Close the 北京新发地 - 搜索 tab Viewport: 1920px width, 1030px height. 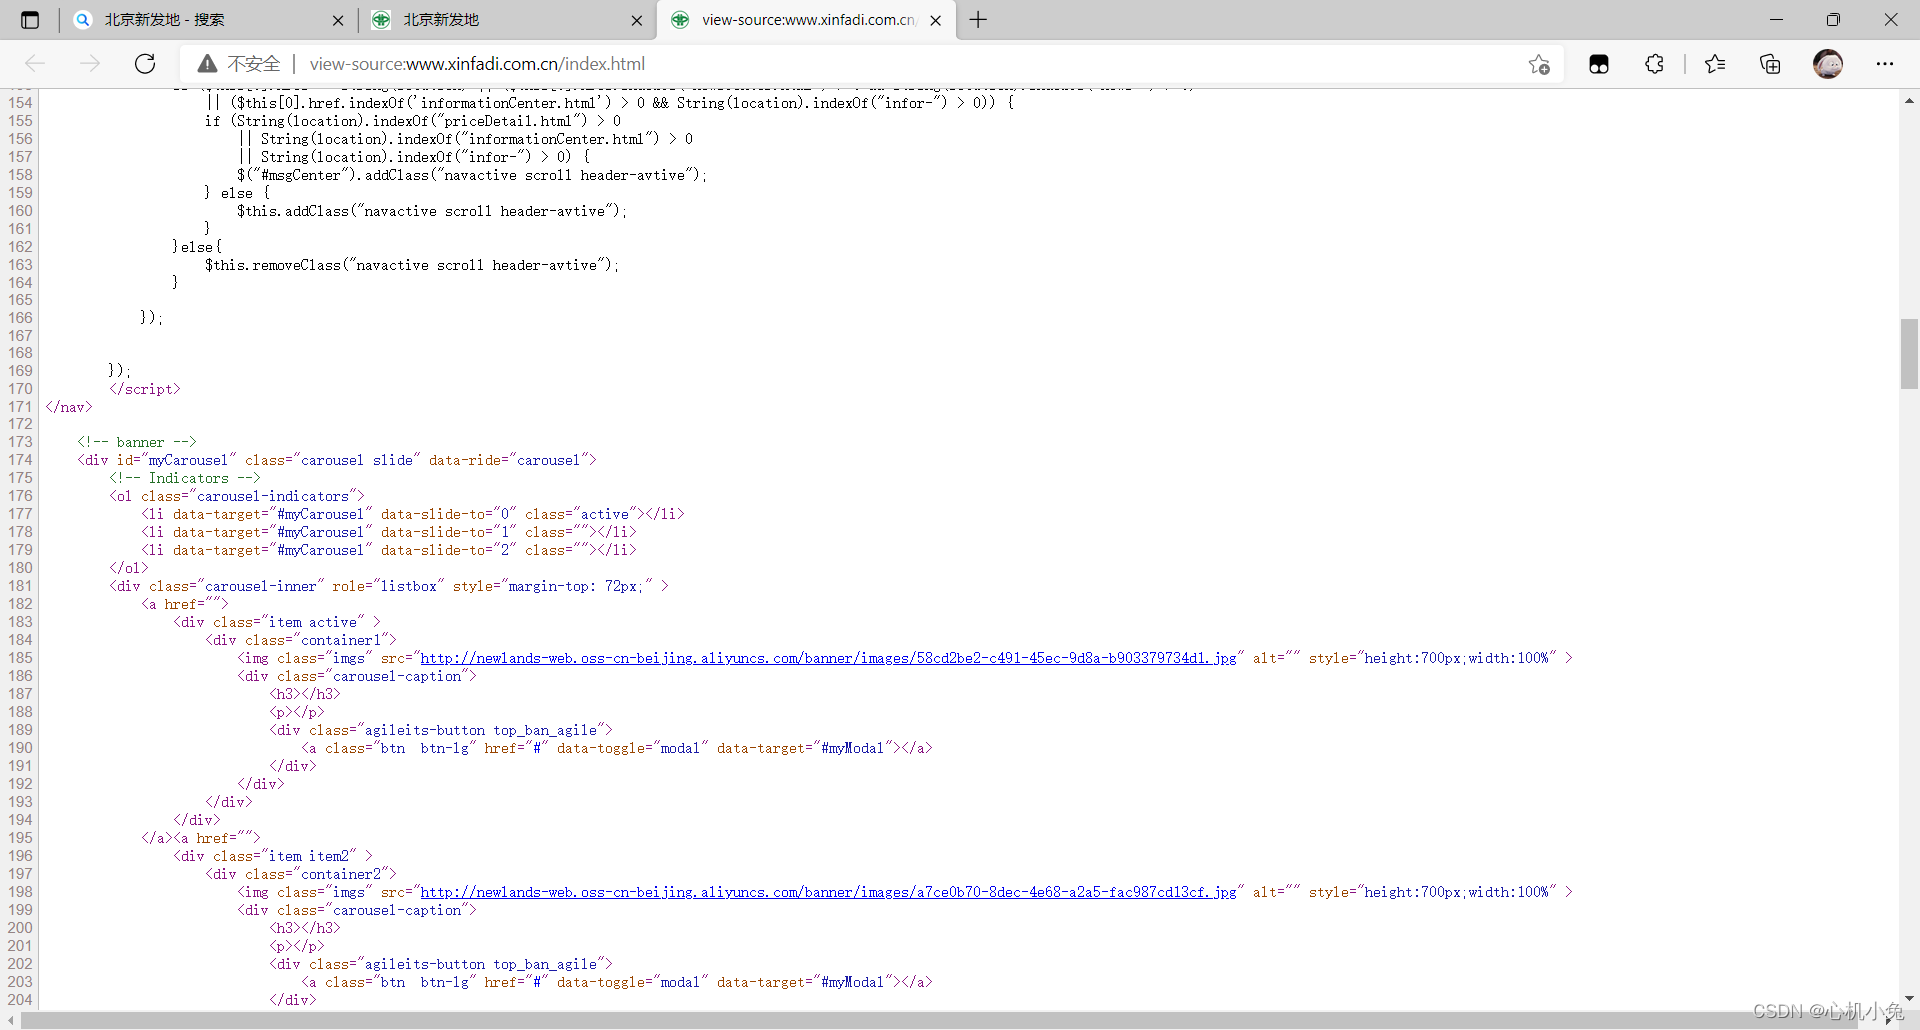(x=338, y=20)
